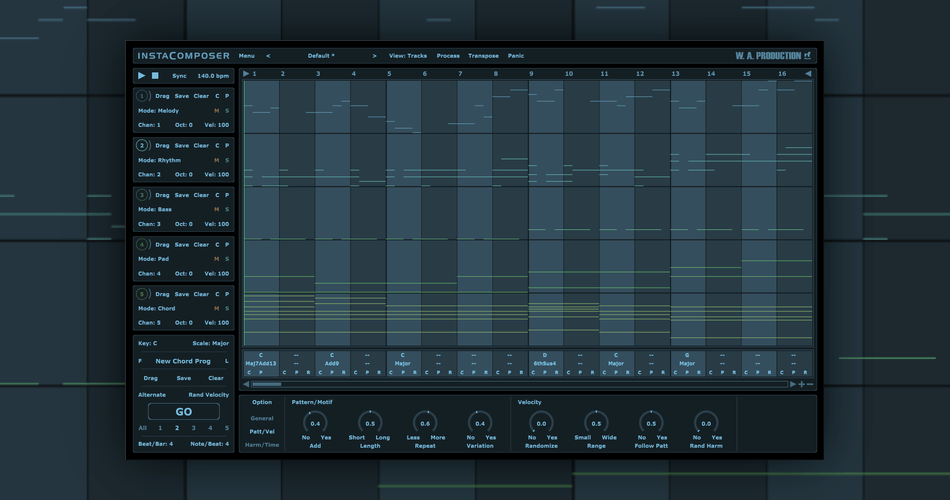
Task: Clear the chord progression in Key panel
Action: point(216,378)
